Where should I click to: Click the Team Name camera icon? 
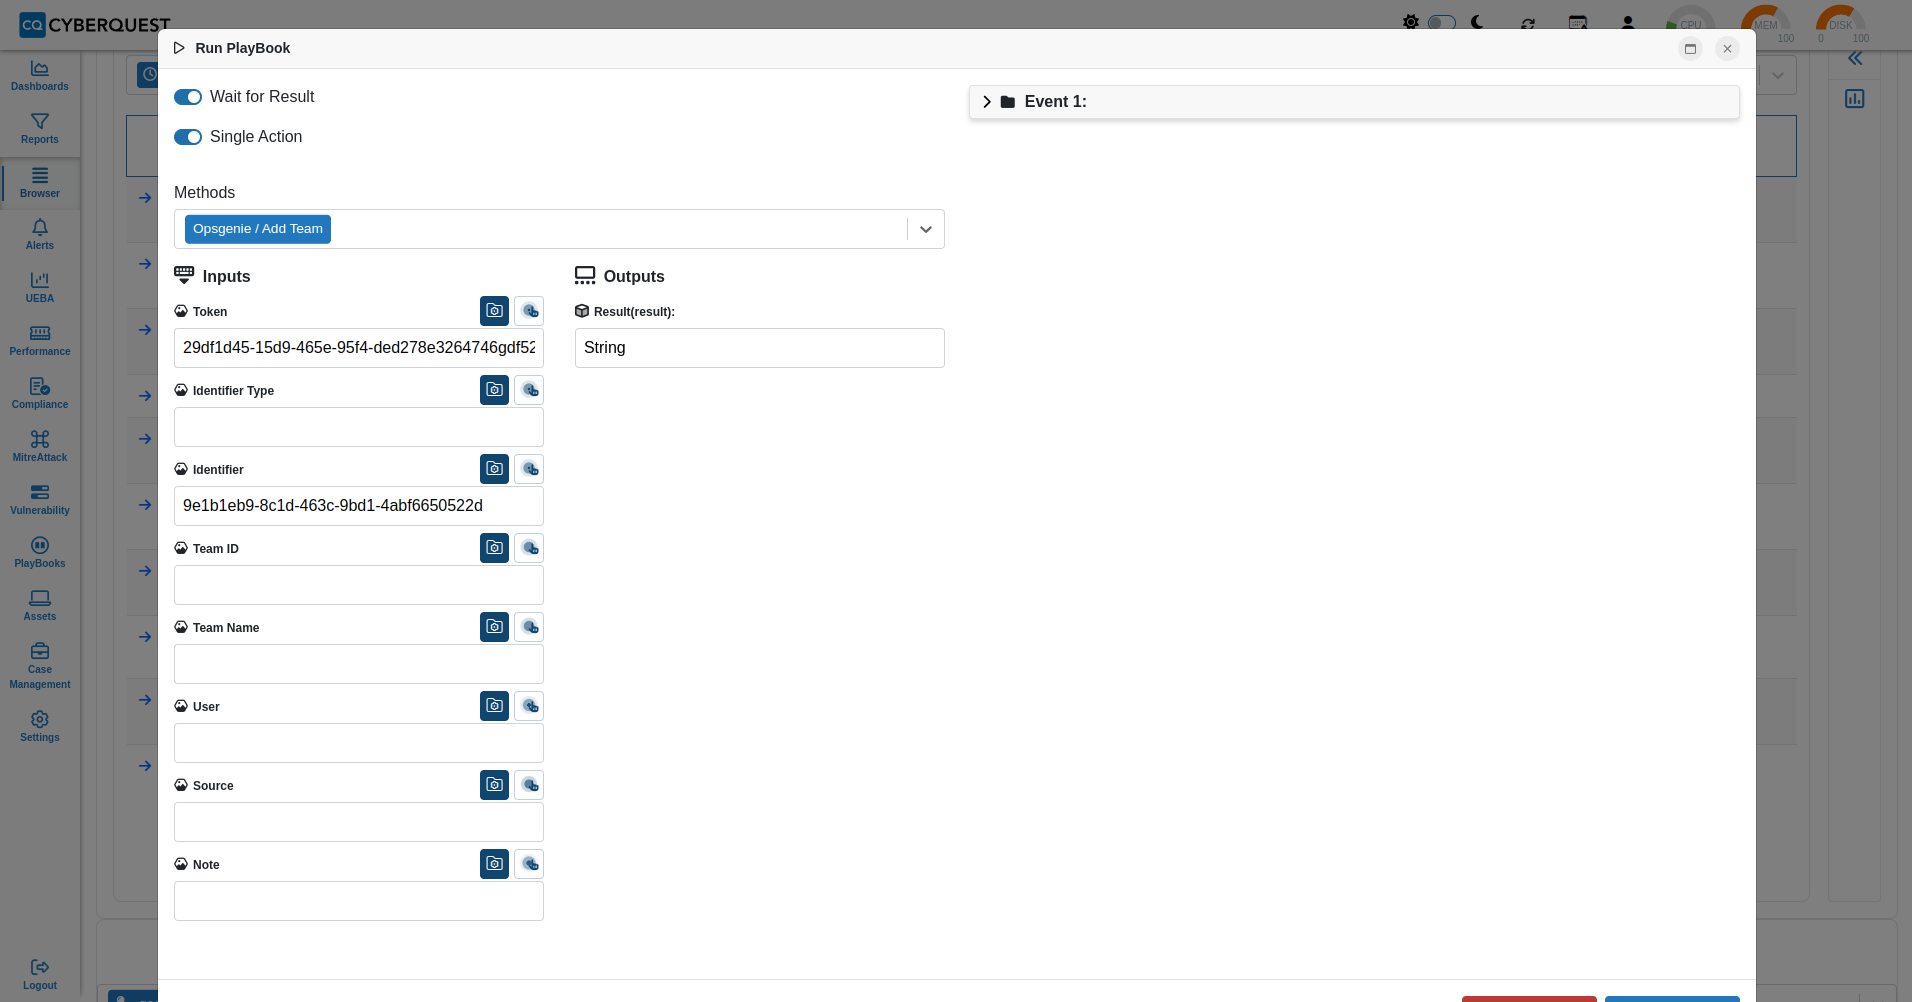tap(494, 627)
